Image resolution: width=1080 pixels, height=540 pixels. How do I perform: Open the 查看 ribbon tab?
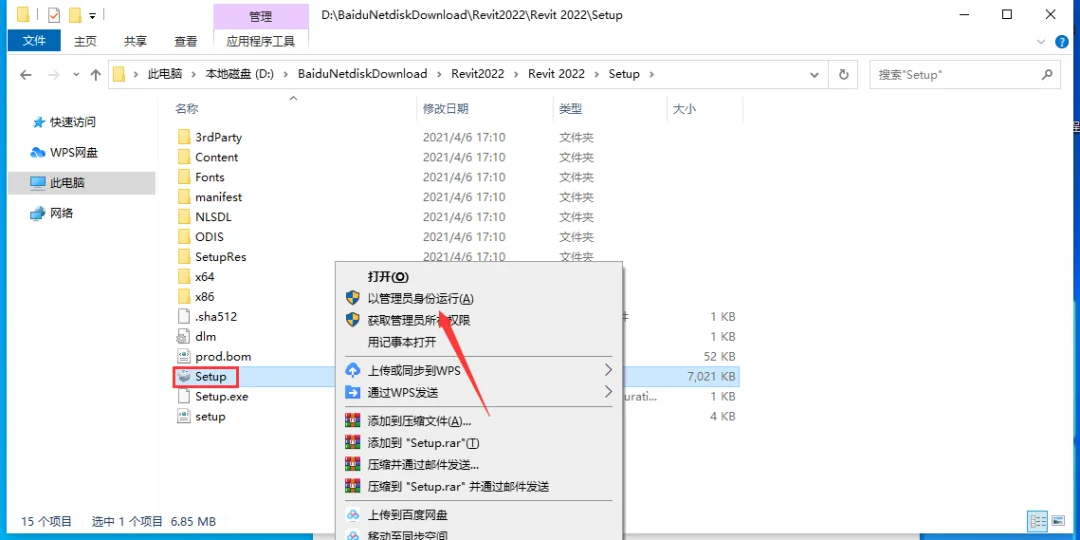pos(185,41)
